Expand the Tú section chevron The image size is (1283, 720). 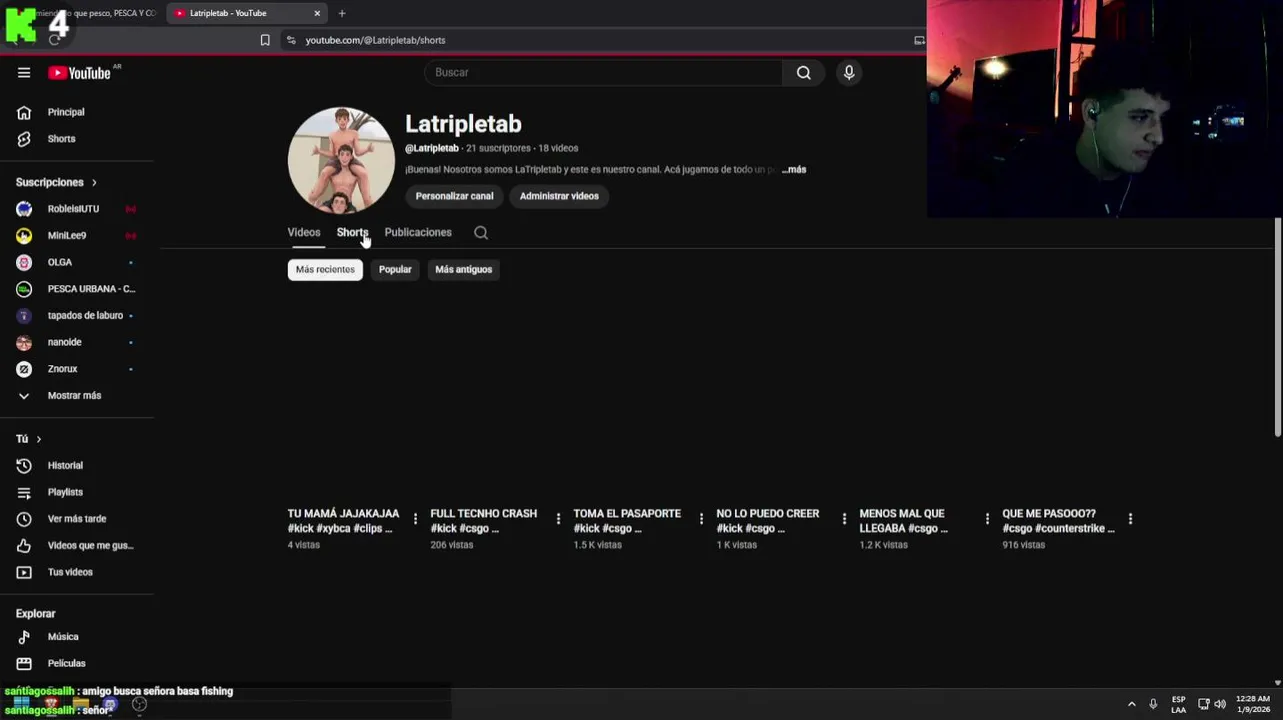39,439
